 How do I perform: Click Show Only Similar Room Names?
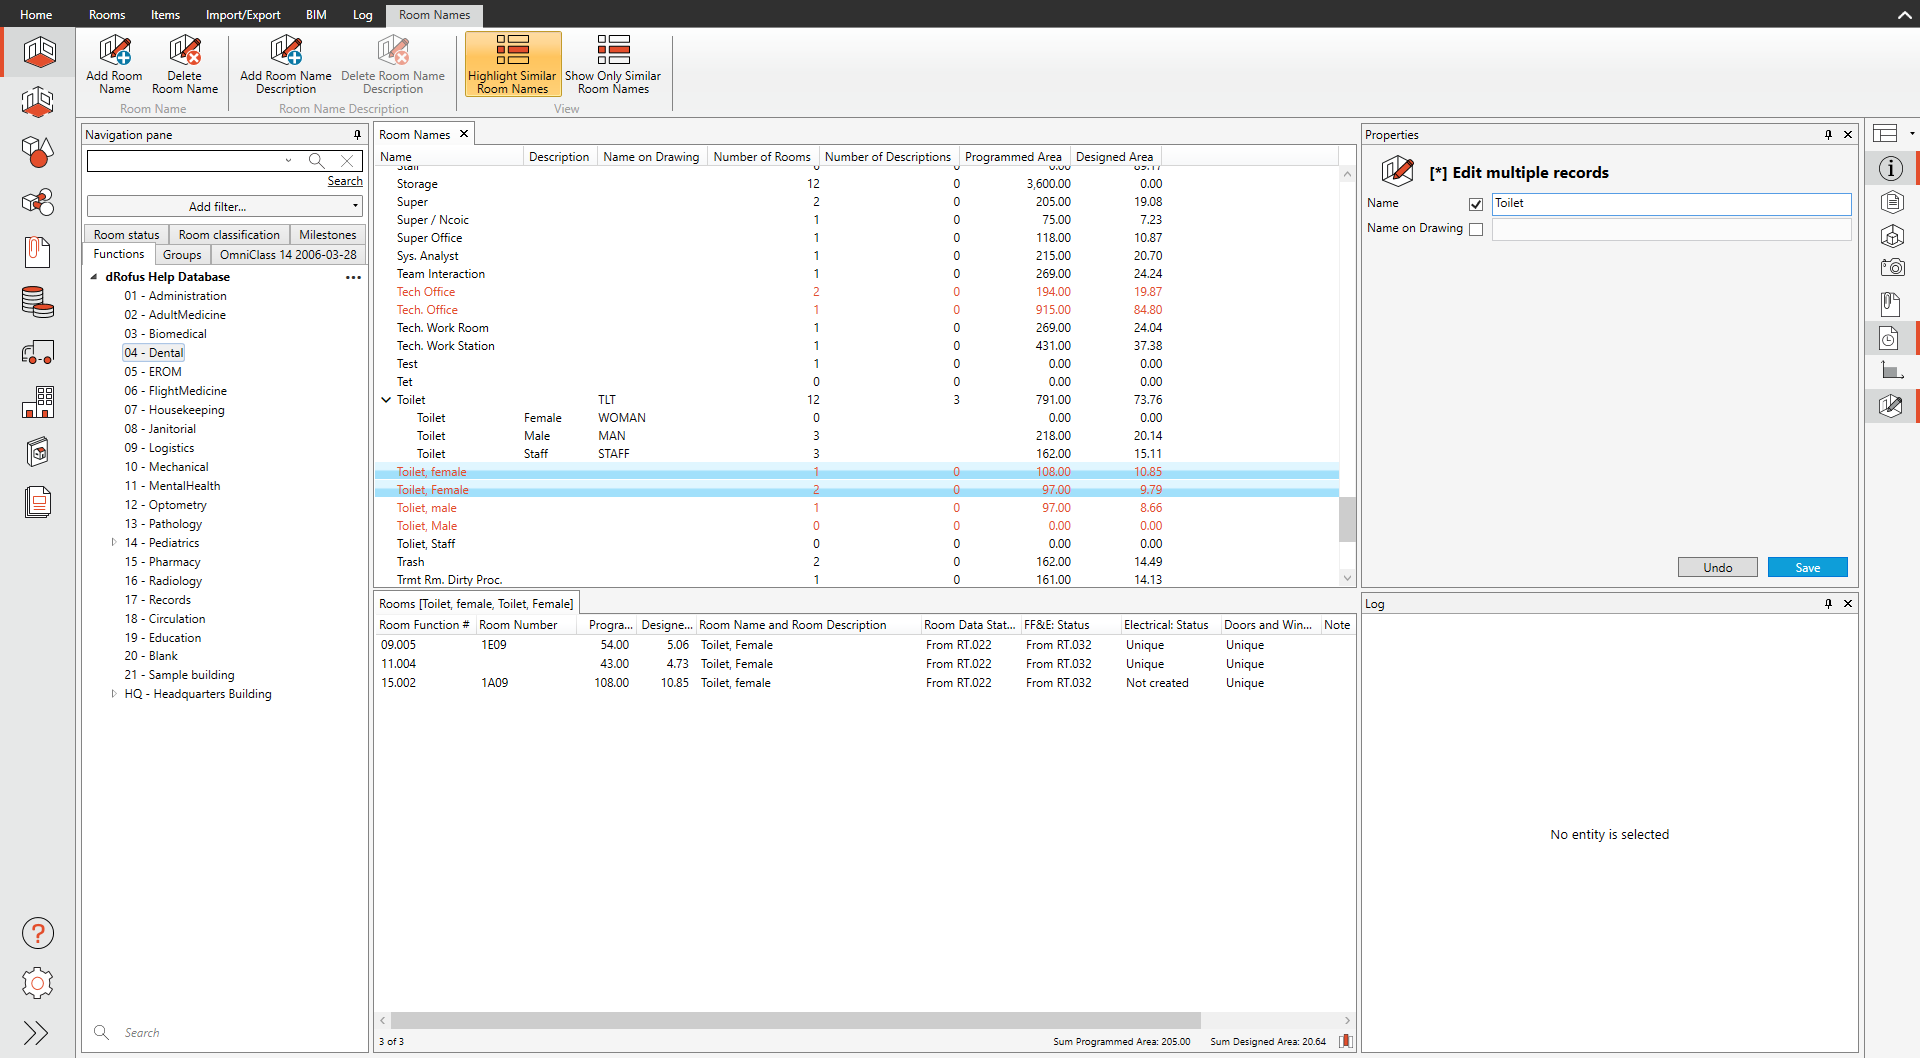click(x=613, y=64)
